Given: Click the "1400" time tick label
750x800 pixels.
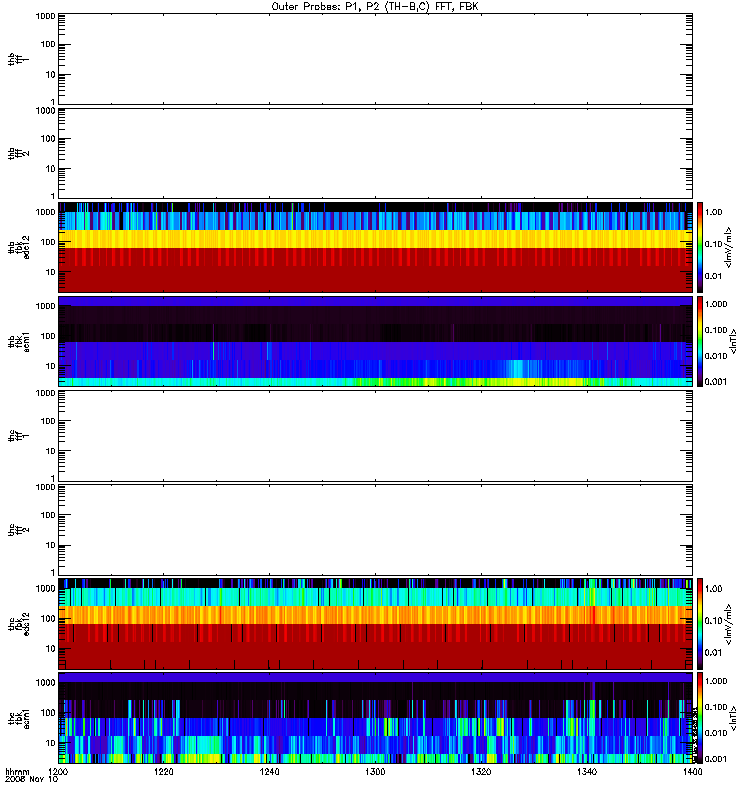Looking at the screenshot, I should (x=692, y=771).
